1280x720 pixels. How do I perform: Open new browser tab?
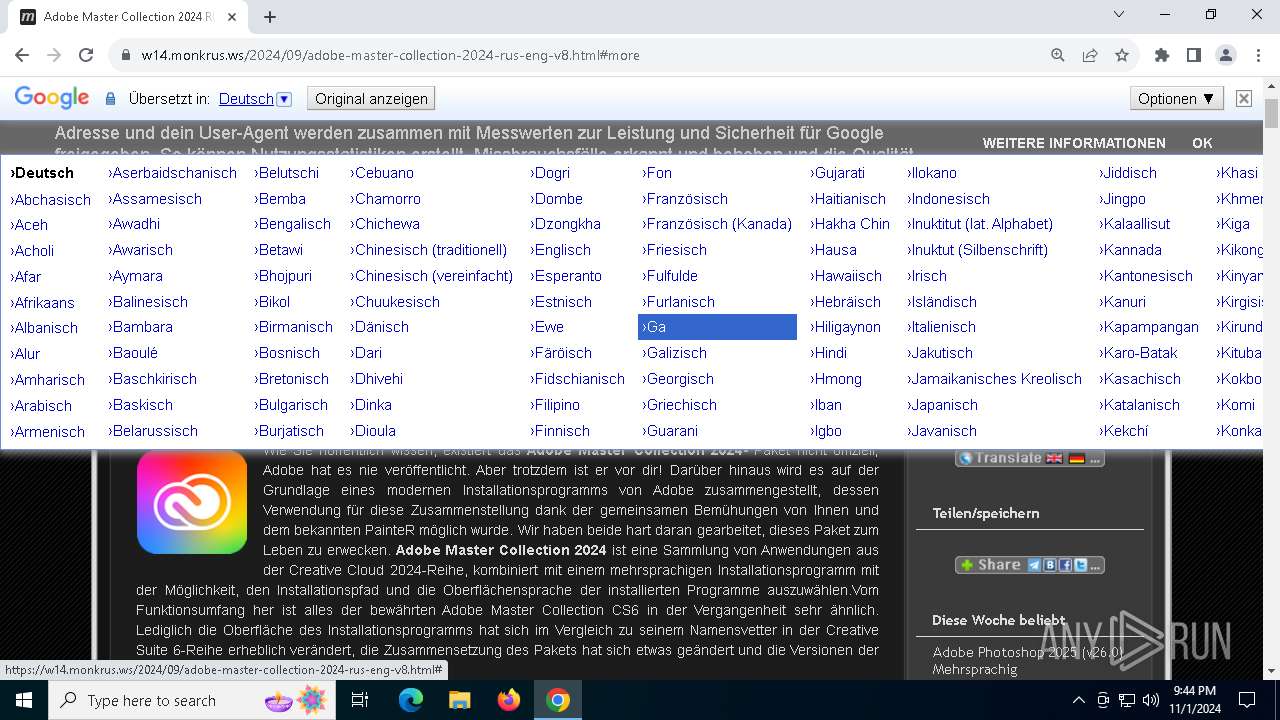pos(270,16)
